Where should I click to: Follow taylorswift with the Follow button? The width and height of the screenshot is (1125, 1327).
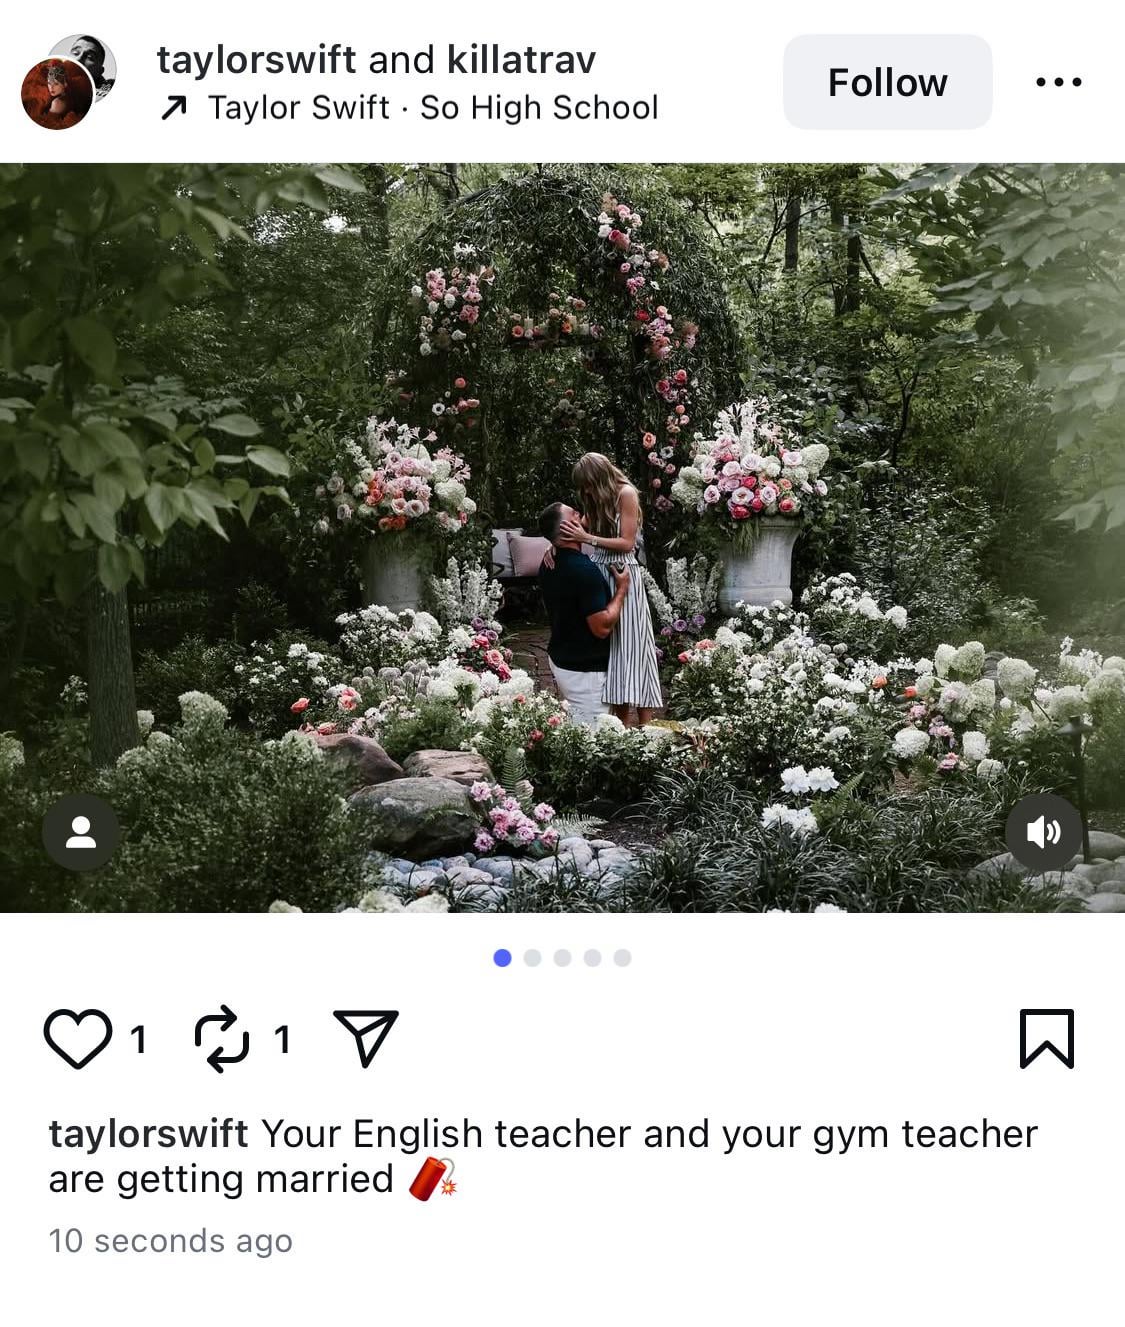click(x=887, y=82)
